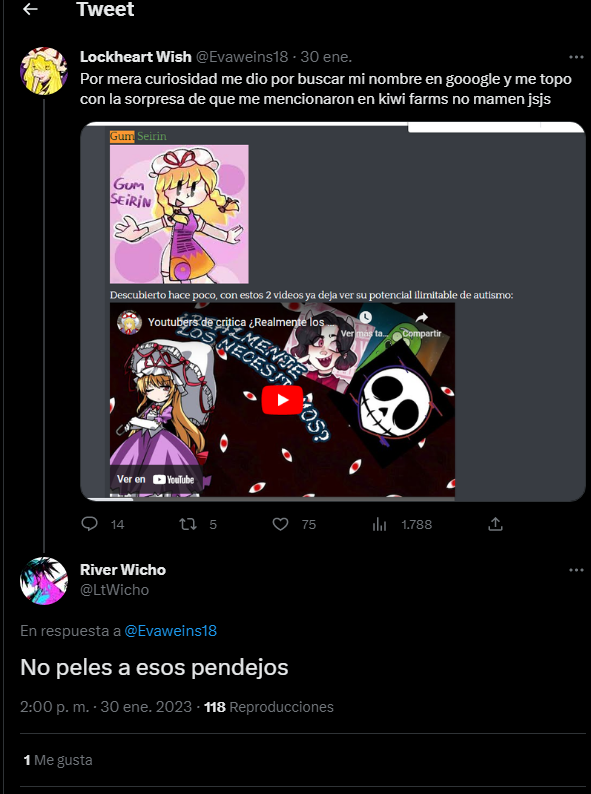Share the Lockheart Wish tweet
This screenshot has width=591, height=794.
tap(495, 524)
